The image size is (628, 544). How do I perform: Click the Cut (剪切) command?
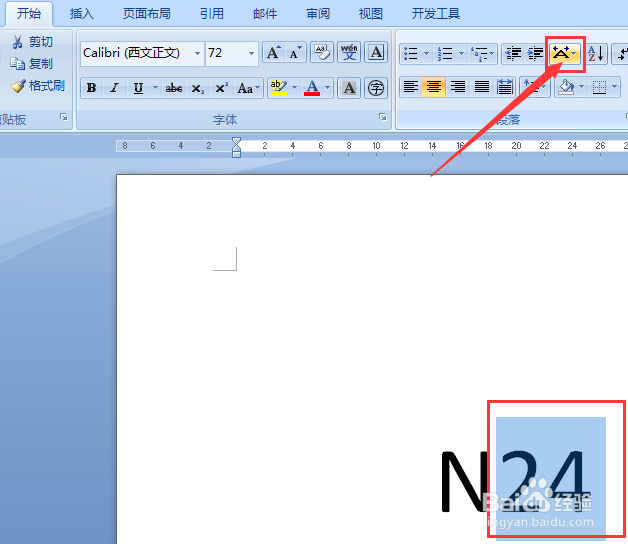(32, 42)
